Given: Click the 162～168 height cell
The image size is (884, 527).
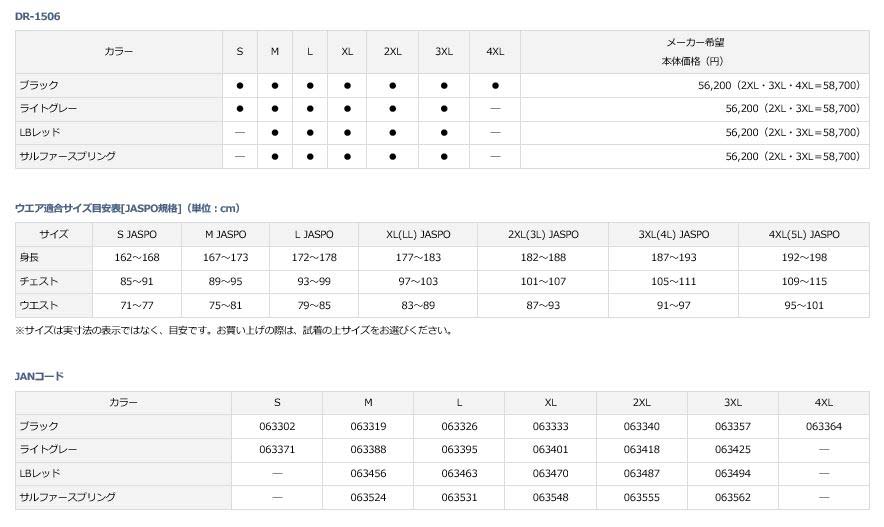Looking at the screenshot, I should tap(134, 258).
